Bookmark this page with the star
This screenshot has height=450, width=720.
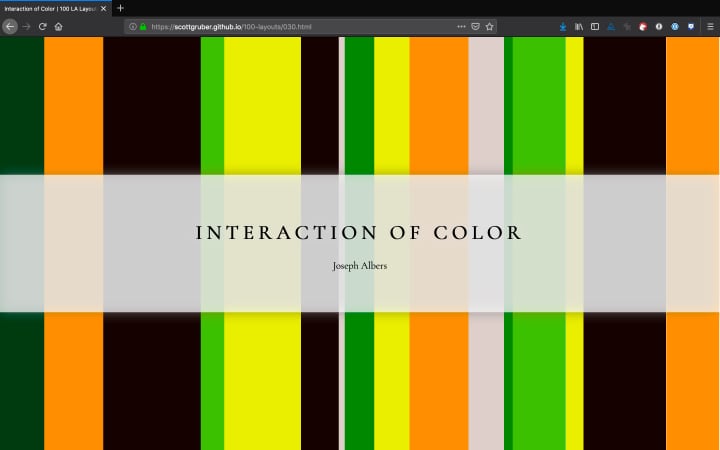tap(489, 27)
